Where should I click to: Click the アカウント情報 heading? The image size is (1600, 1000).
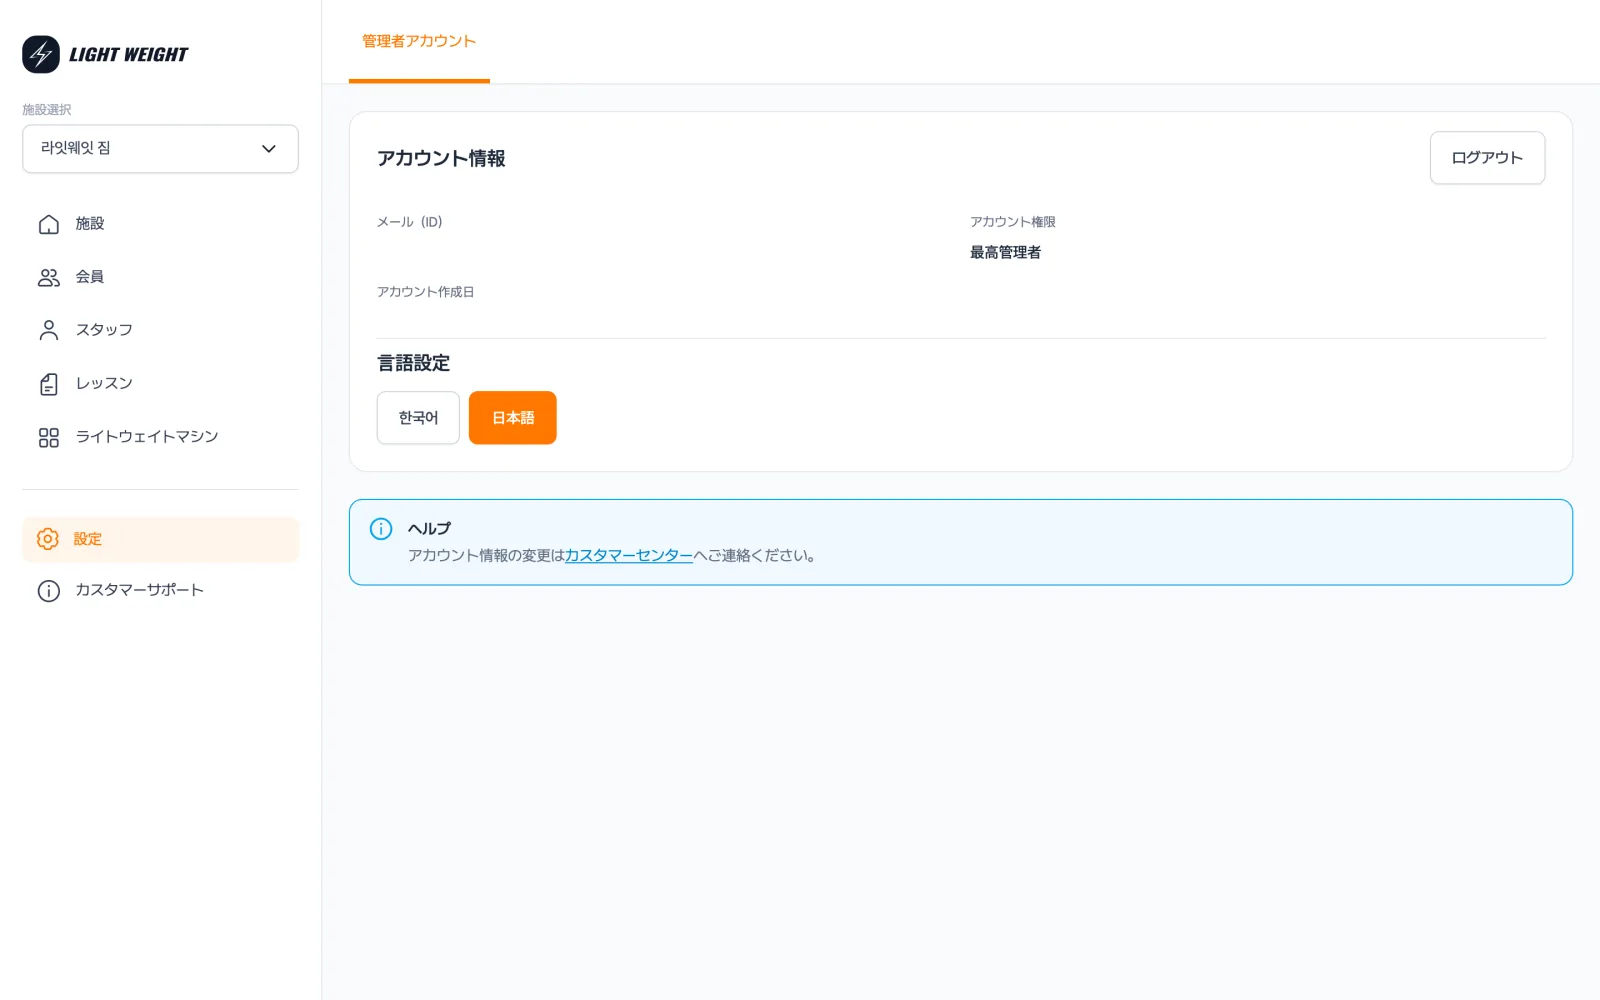click(x=441, y=159)
